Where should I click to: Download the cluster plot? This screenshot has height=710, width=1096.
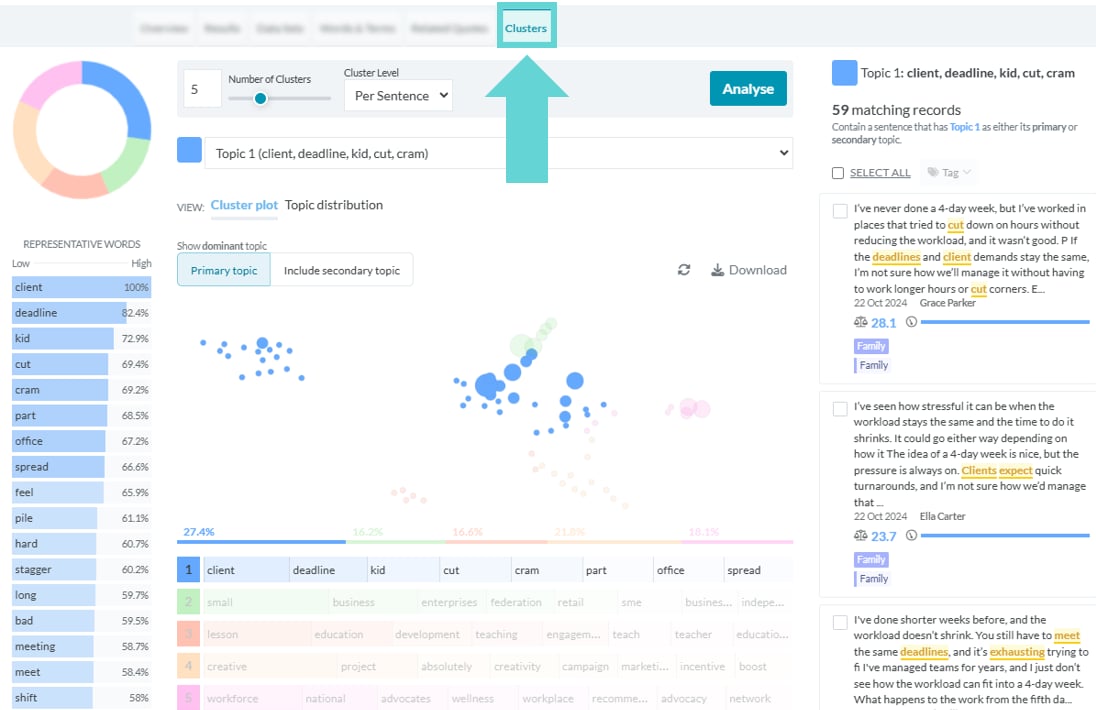(x=749, y=270)
